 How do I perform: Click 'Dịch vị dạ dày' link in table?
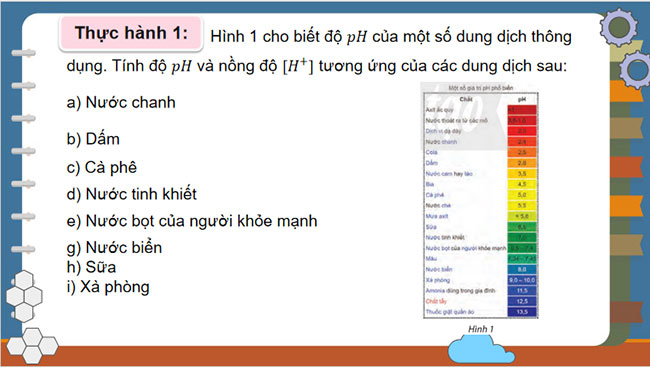443,131
